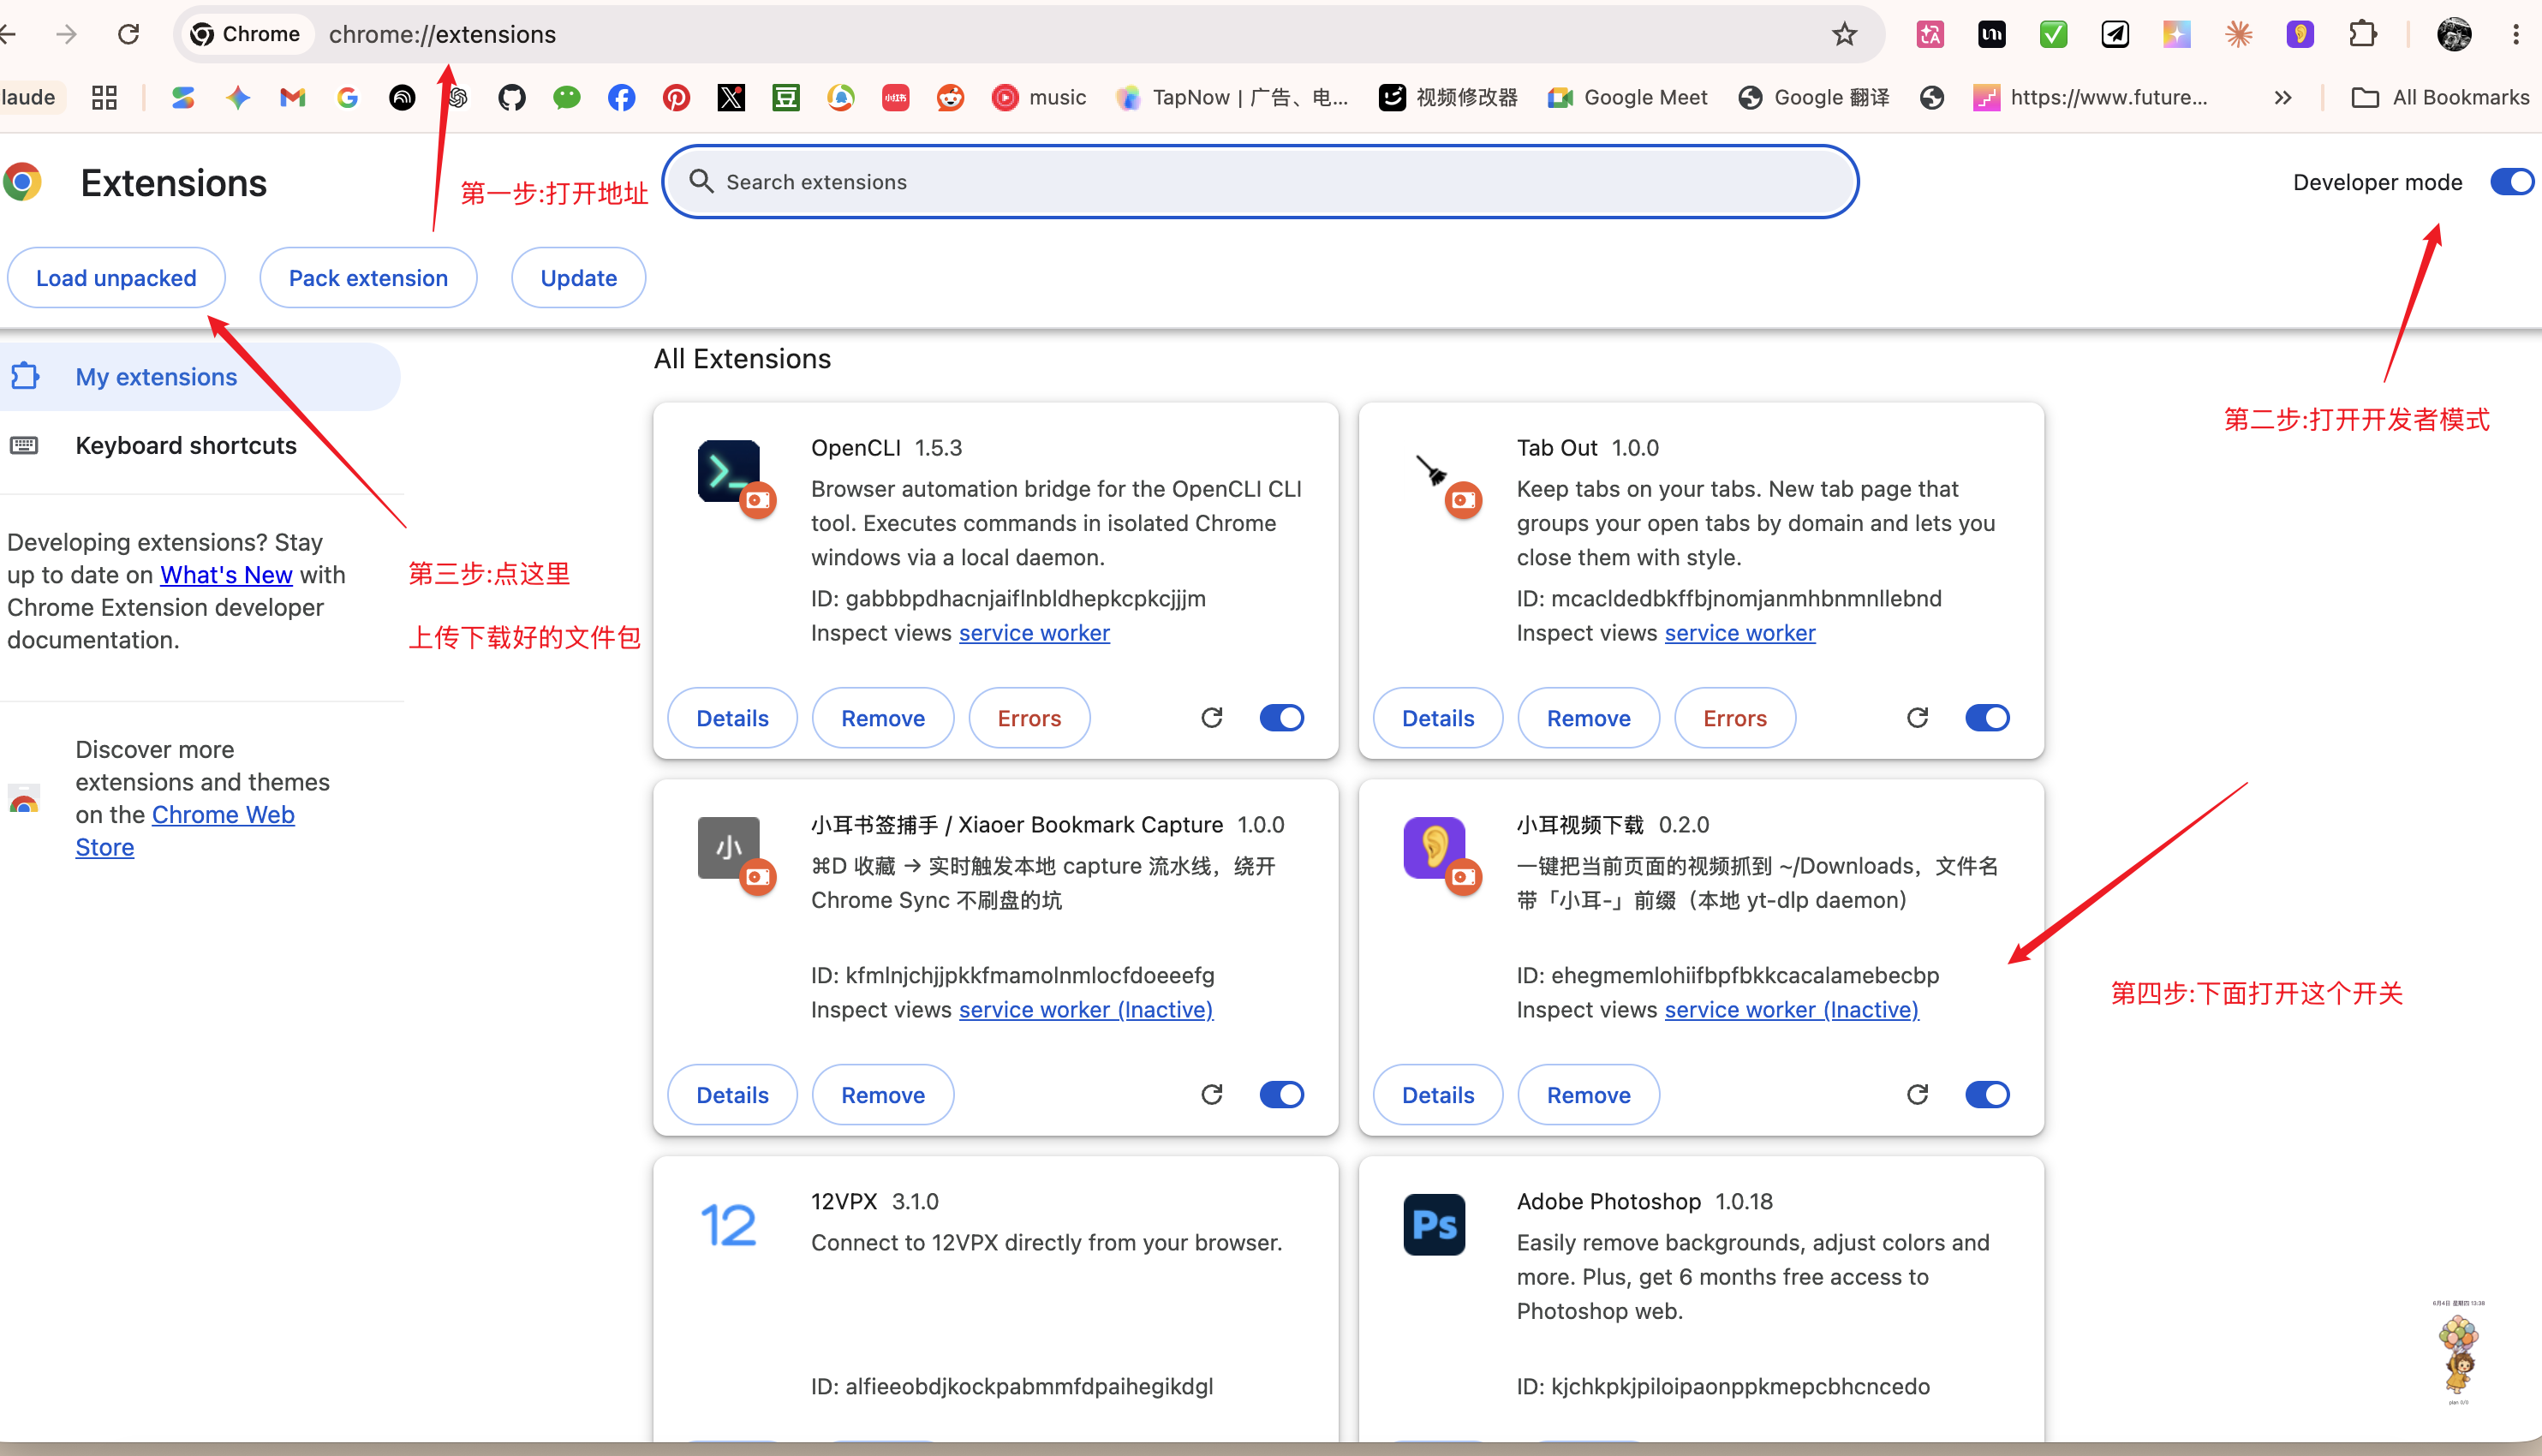
Task: Focus the Search extensions field
Action: pos(1260,182)
